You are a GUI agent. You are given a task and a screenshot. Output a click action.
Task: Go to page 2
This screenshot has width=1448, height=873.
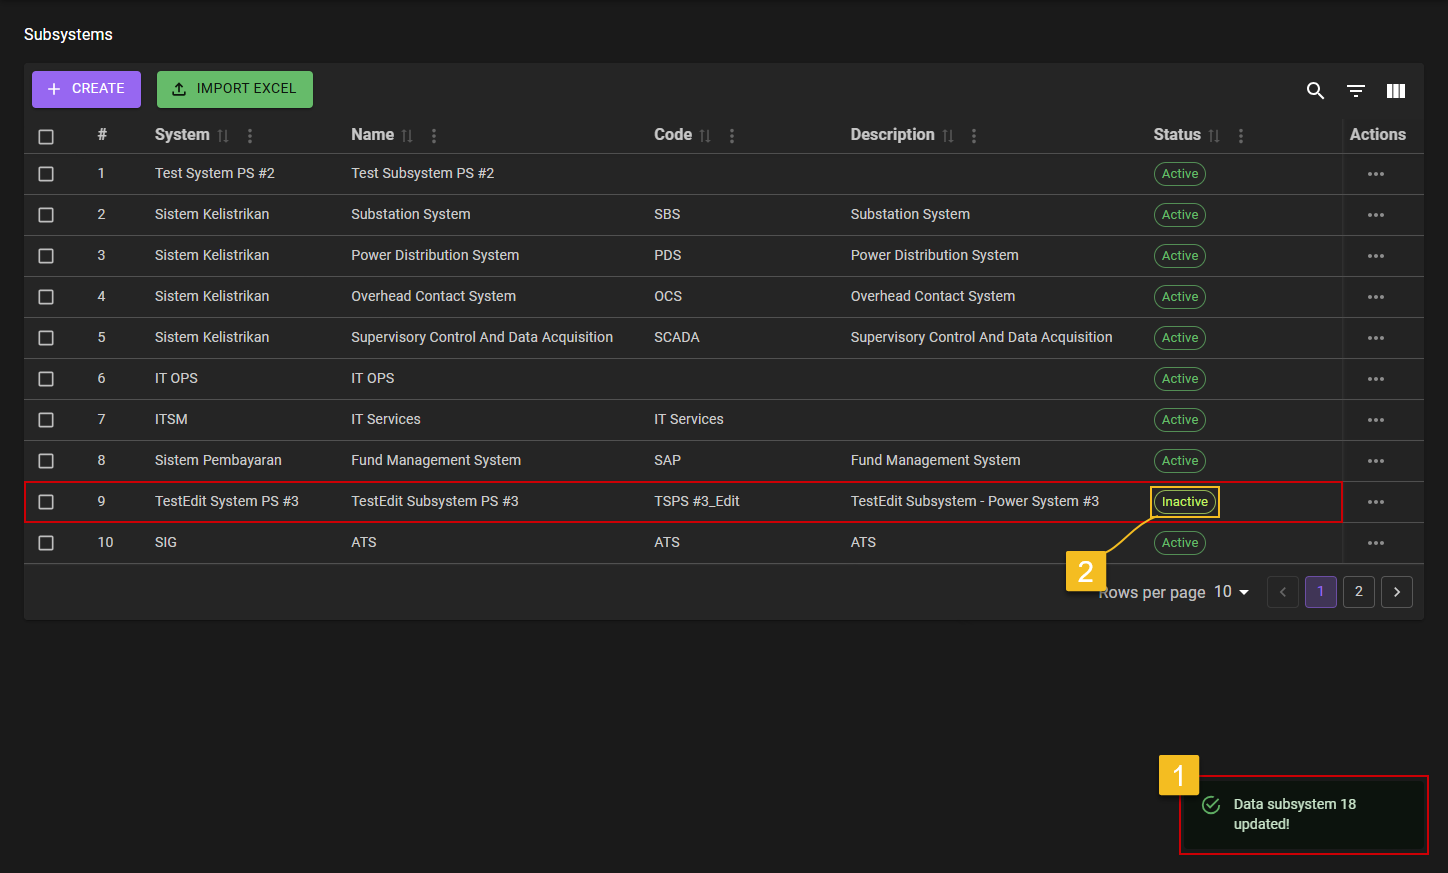point(1358,592)
